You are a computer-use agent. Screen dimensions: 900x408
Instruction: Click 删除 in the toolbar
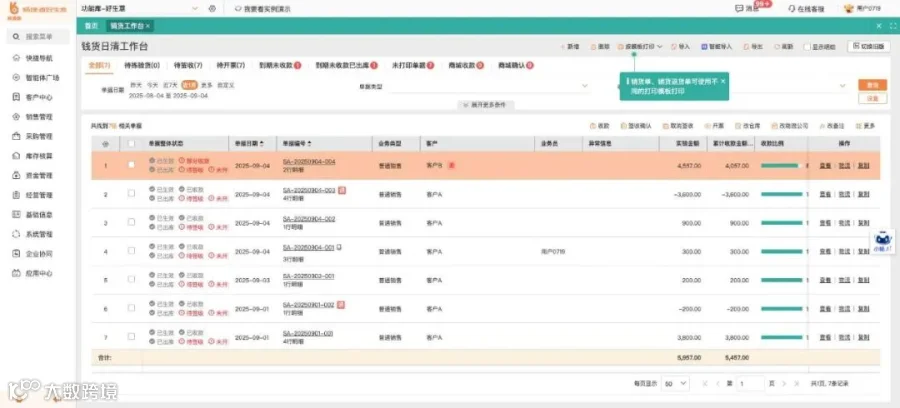600,46
